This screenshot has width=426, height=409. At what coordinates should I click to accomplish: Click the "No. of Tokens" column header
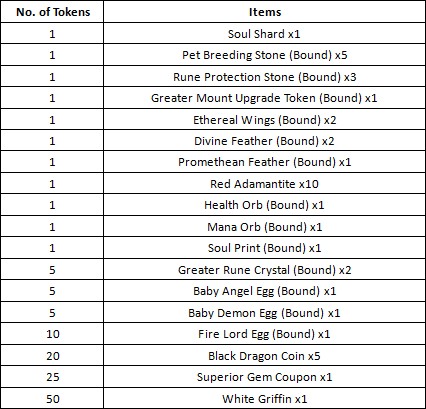coord(52,12)
